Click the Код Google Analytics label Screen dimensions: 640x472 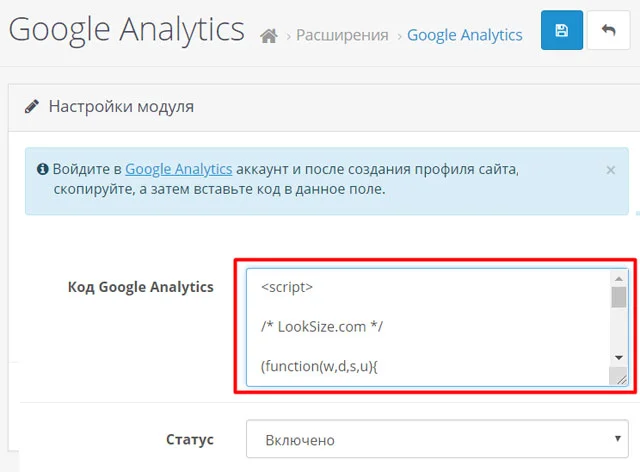coord(140,287)
